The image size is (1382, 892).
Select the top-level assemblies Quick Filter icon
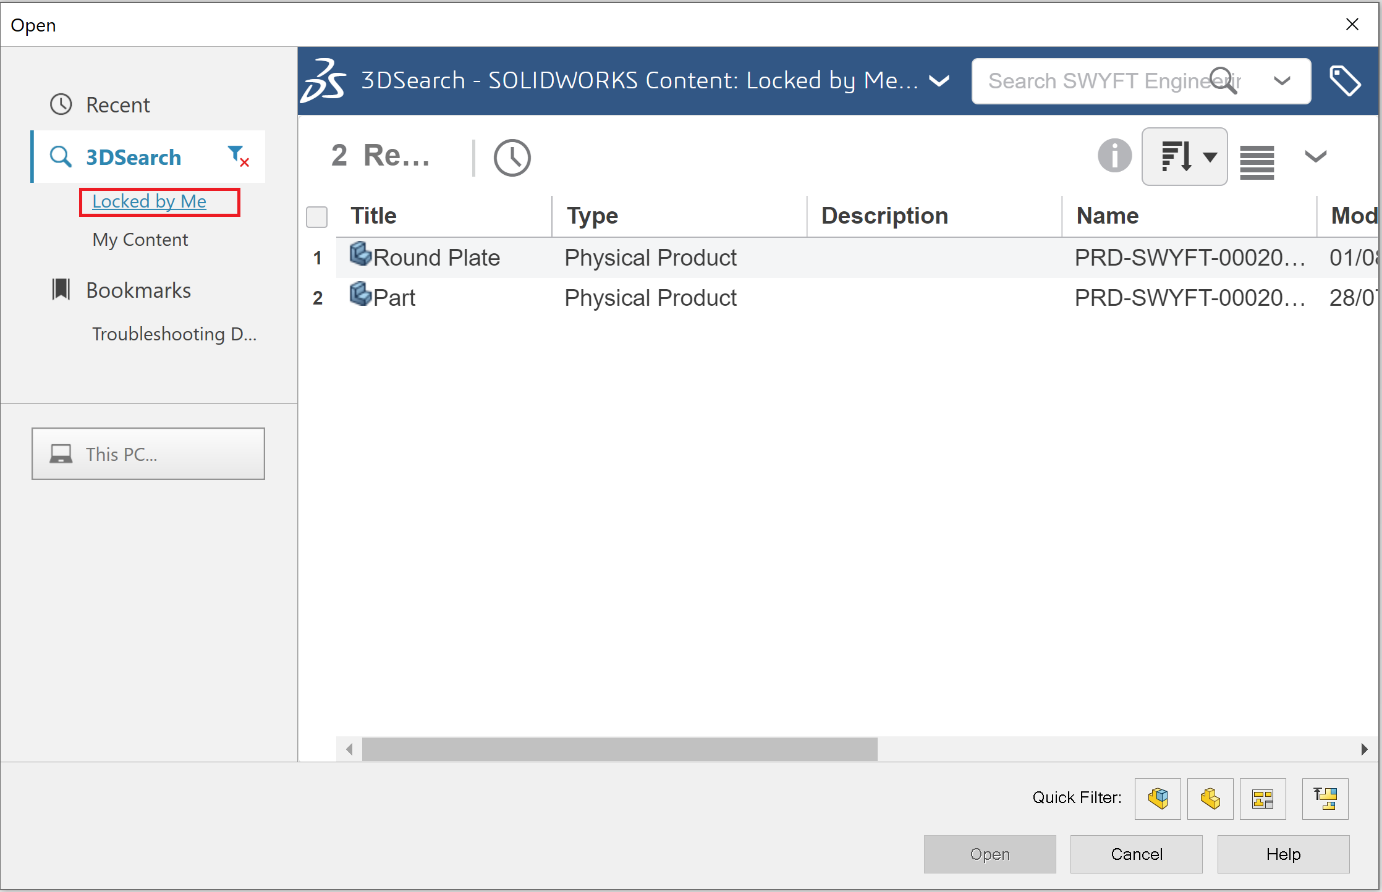pyautogui.click(x=1325, y=798)
